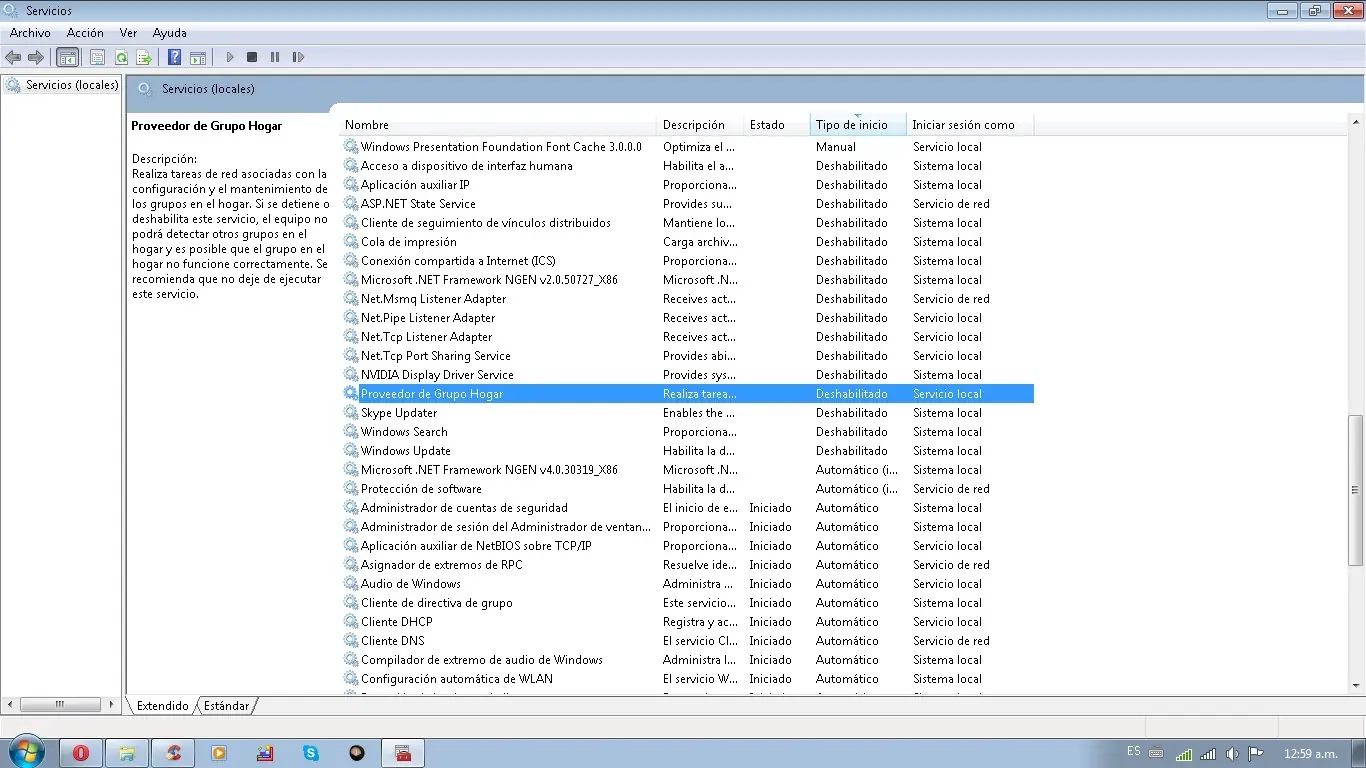The image size is (1366, 768).
Task: Sort by the Descripción column header
Action: pyautogui.click(x=701, y=125)
